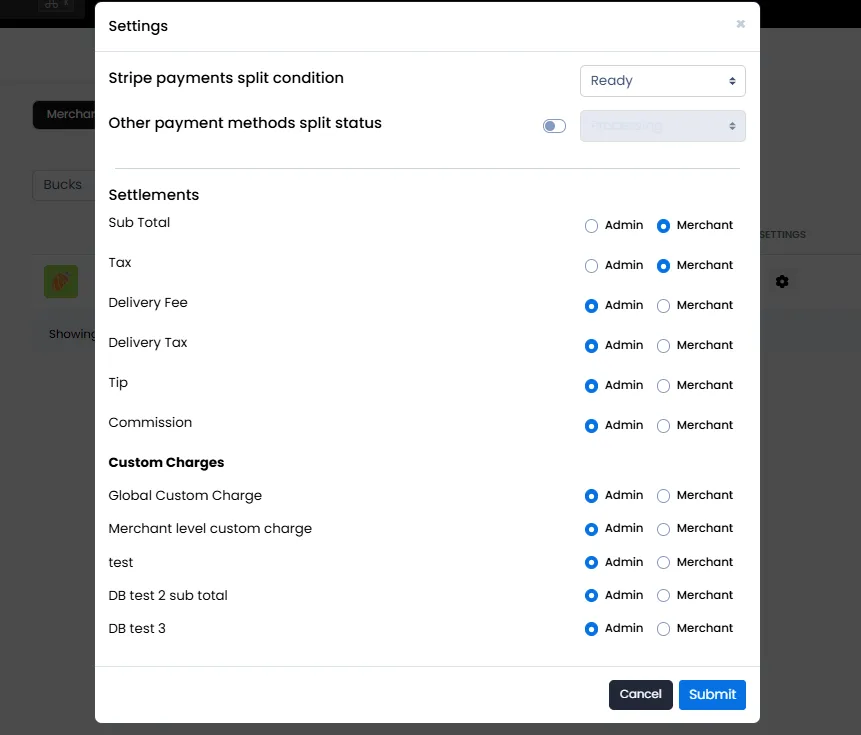Screen dimensions: 861x735
Task: Choose Merchant for Tax settlement
Action: coord(663,266)
